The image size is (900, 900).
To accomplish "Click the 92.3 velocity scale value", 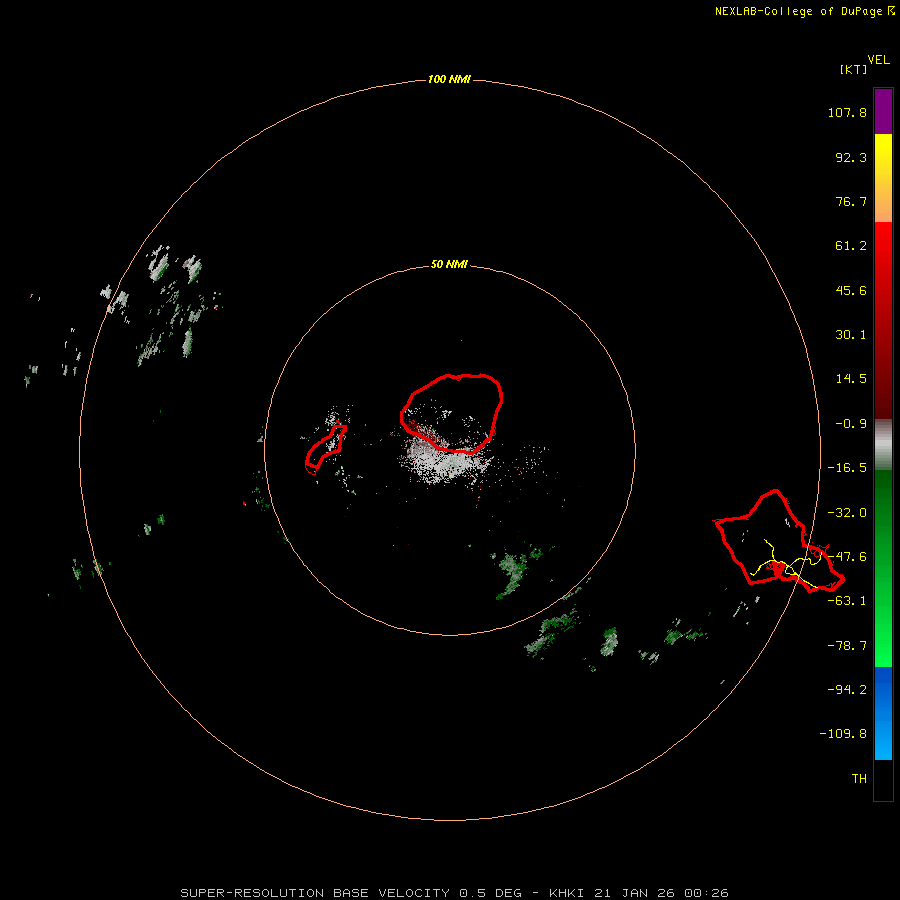I will coord(851,157).
